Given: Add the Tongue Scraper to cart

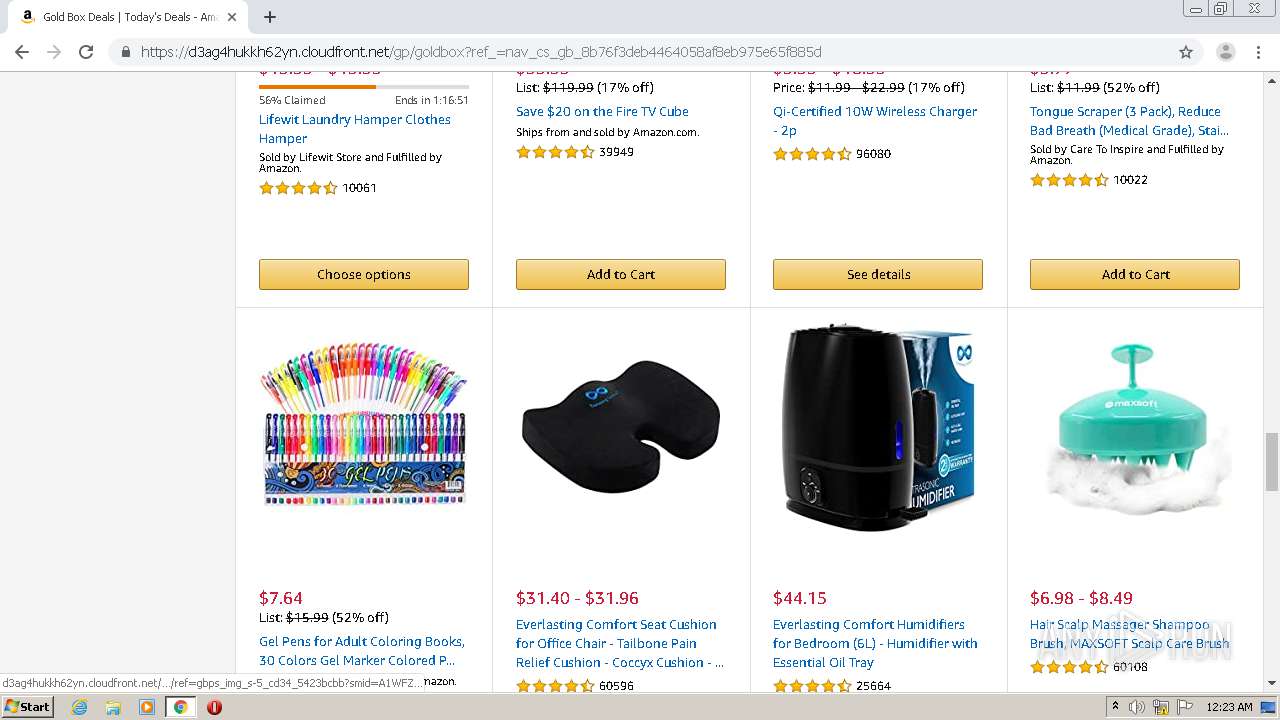Looking at the screenshot, I should point(1135,274).
